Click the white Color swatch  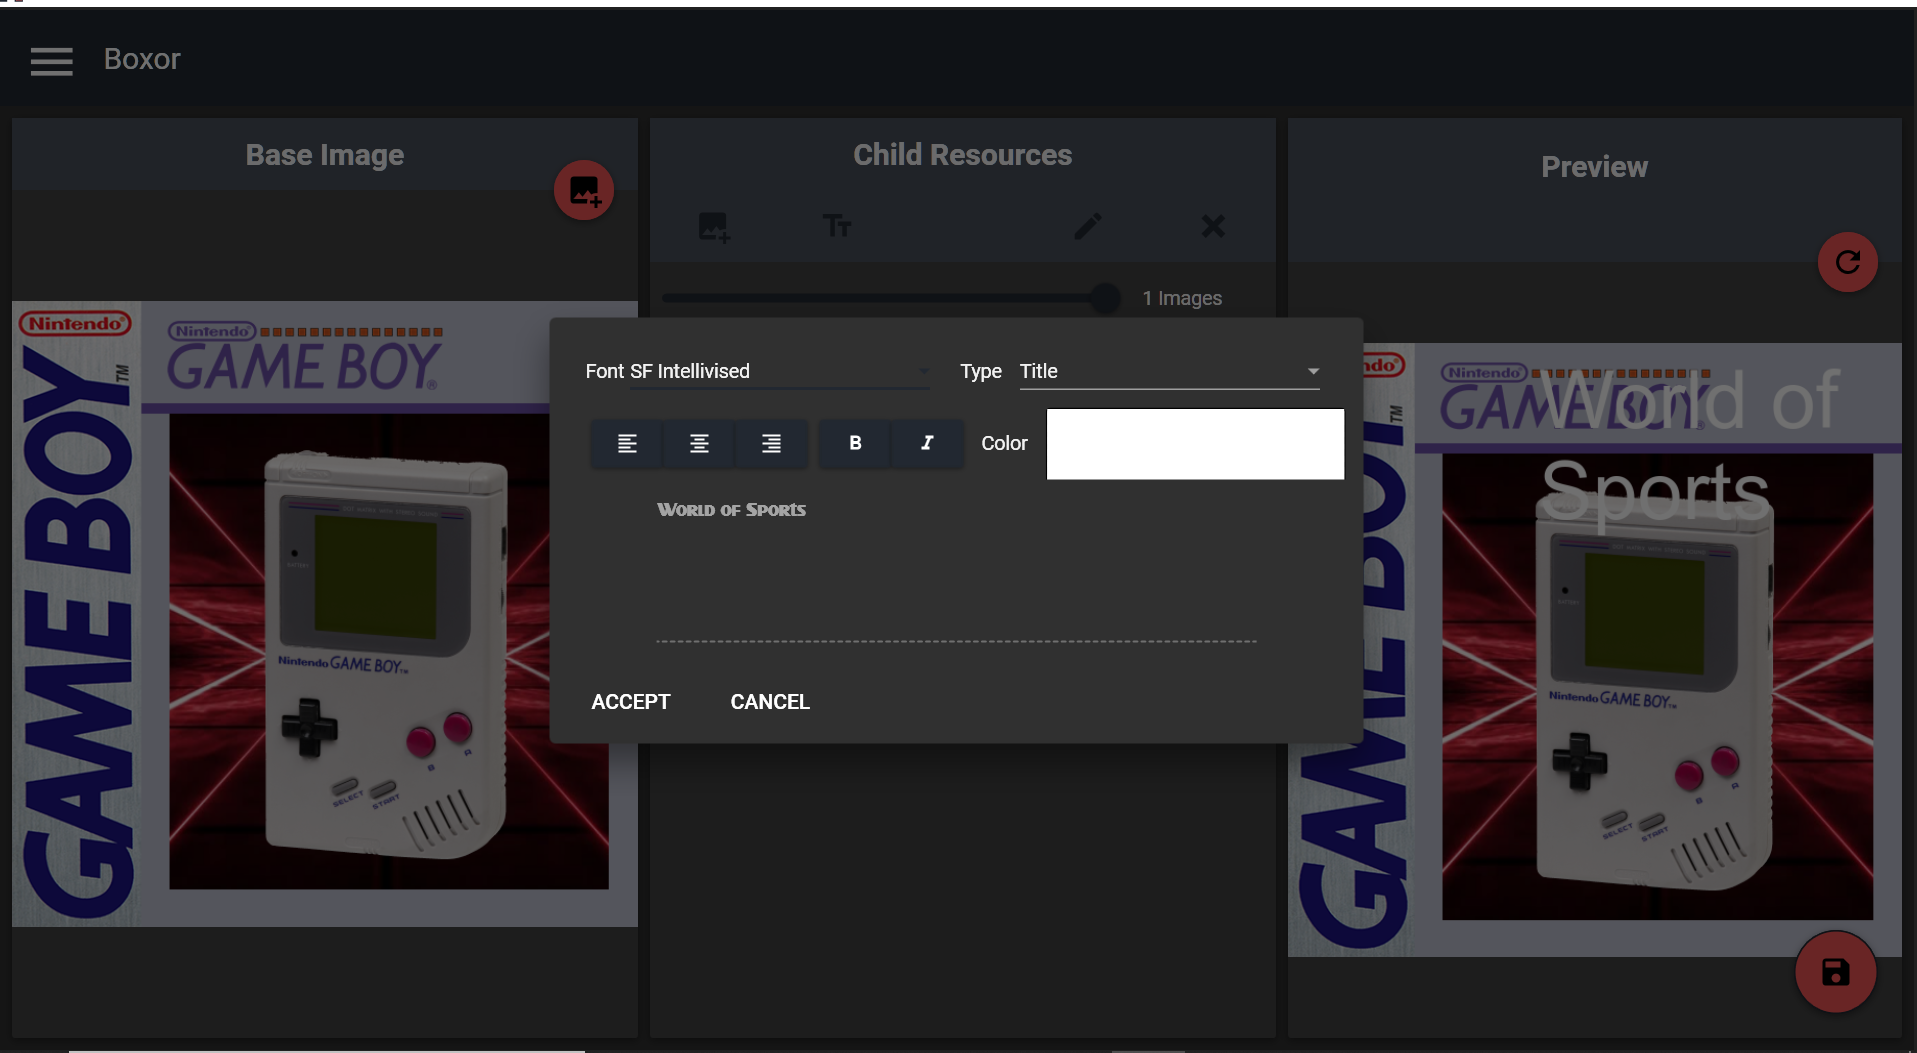pyautogui.click(x=1195, y=444)
